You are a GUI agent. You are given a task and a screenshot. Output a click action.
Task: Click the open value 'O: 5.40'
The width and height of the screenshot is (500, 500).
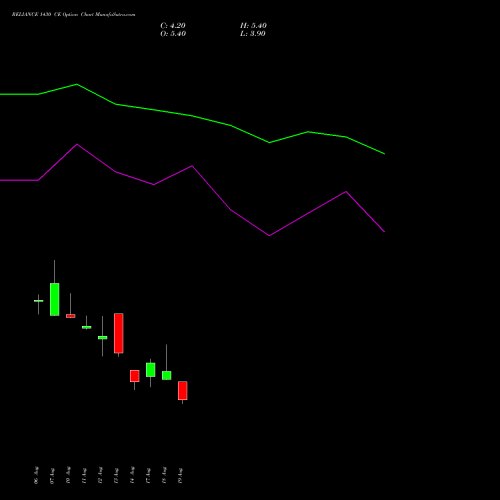173,34
